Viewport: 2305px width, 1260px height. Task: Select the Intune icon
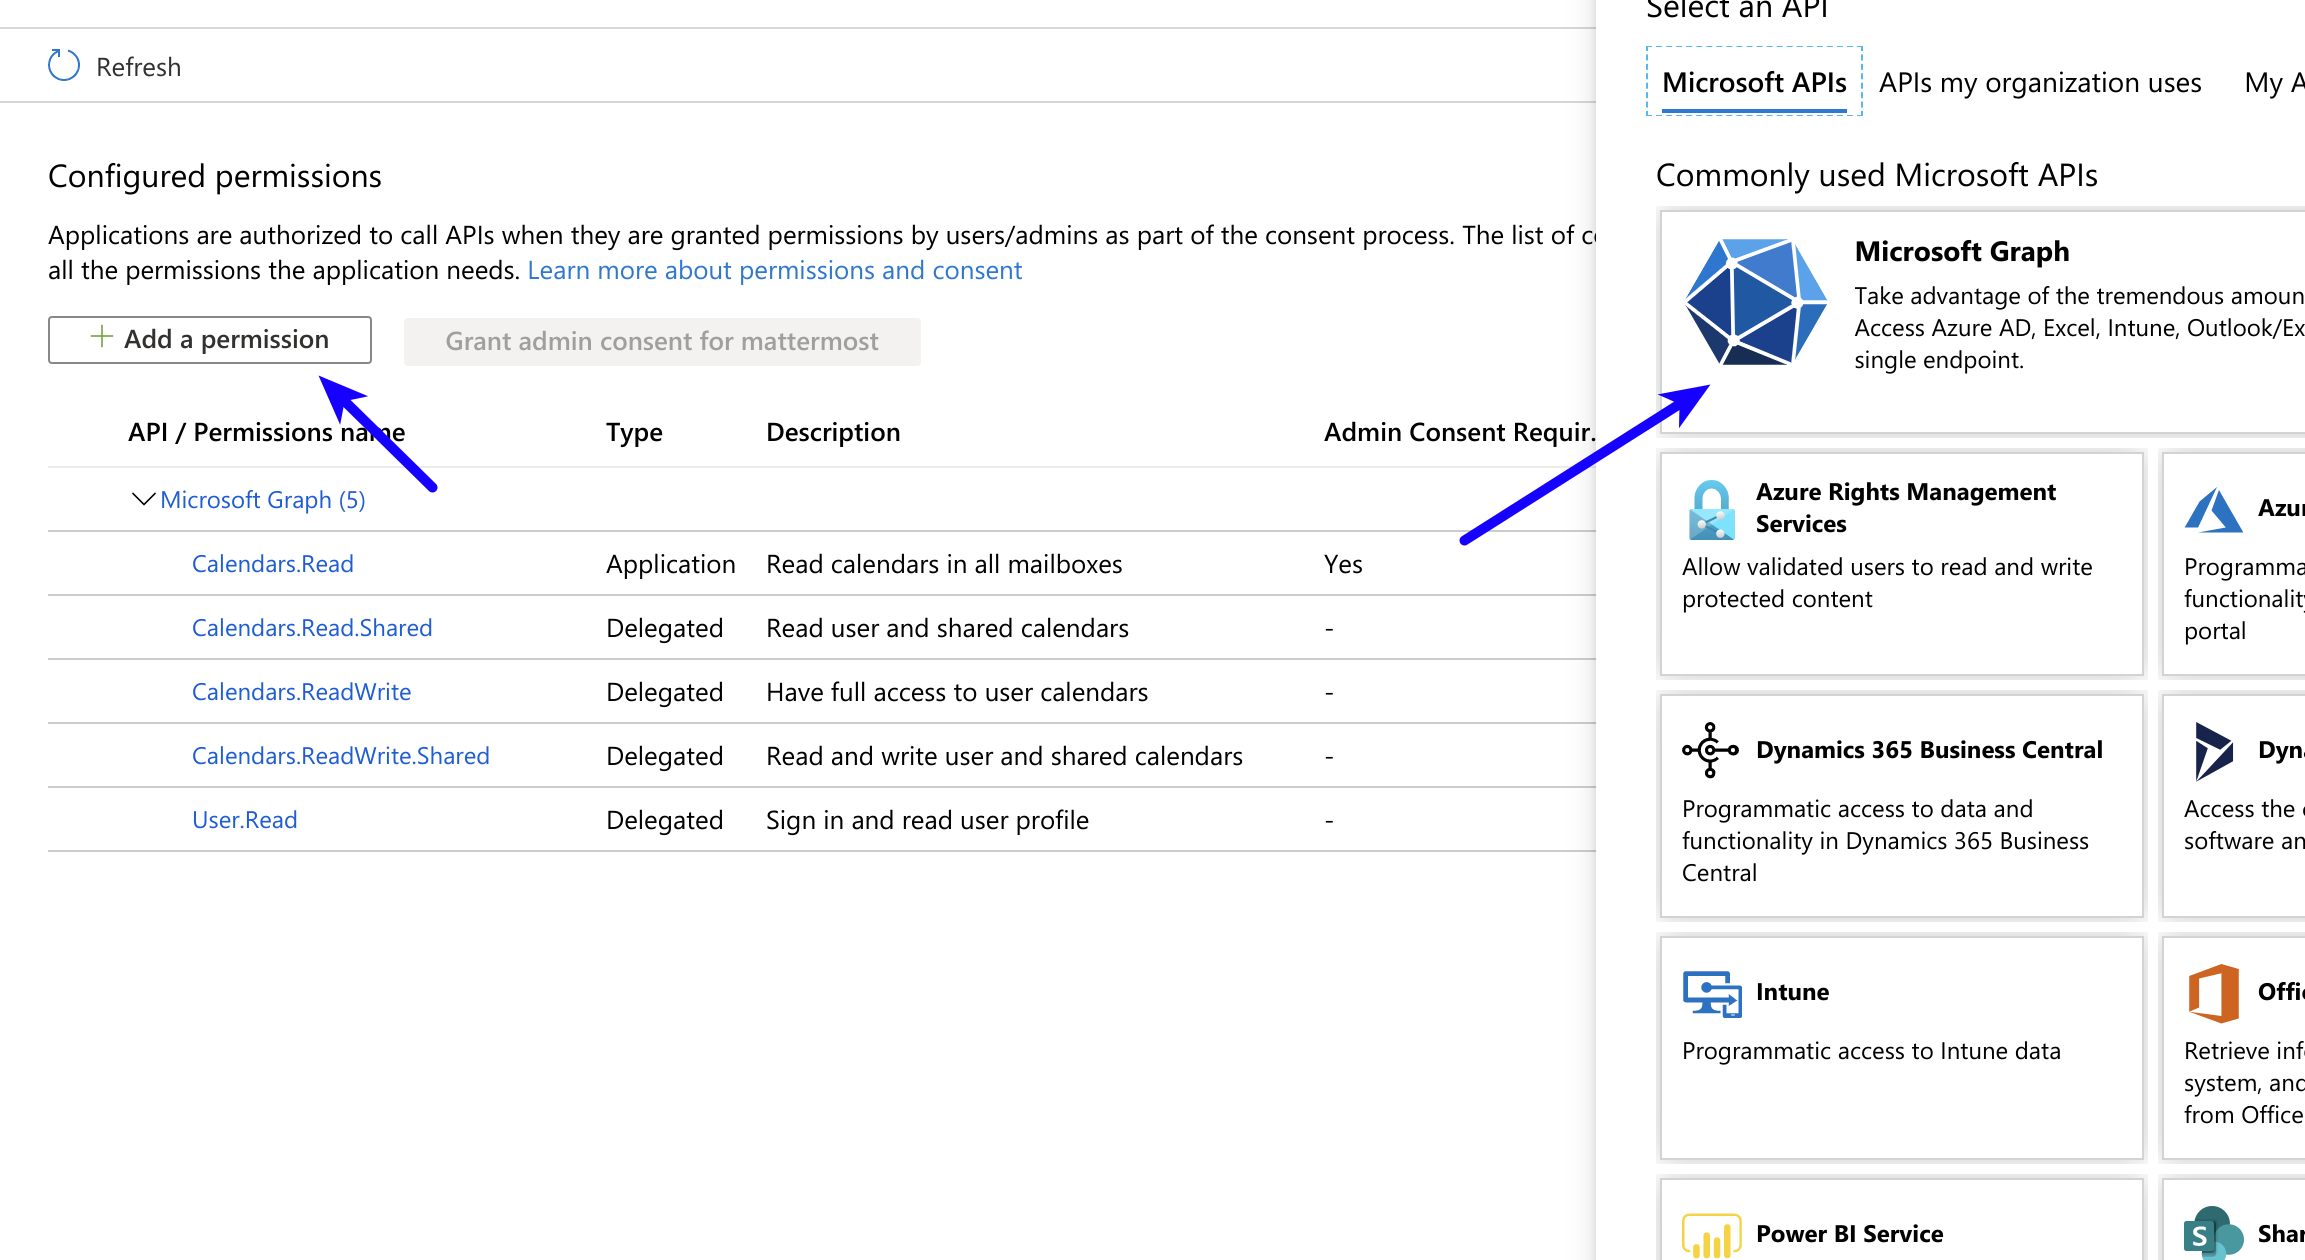coord(1708,992)
